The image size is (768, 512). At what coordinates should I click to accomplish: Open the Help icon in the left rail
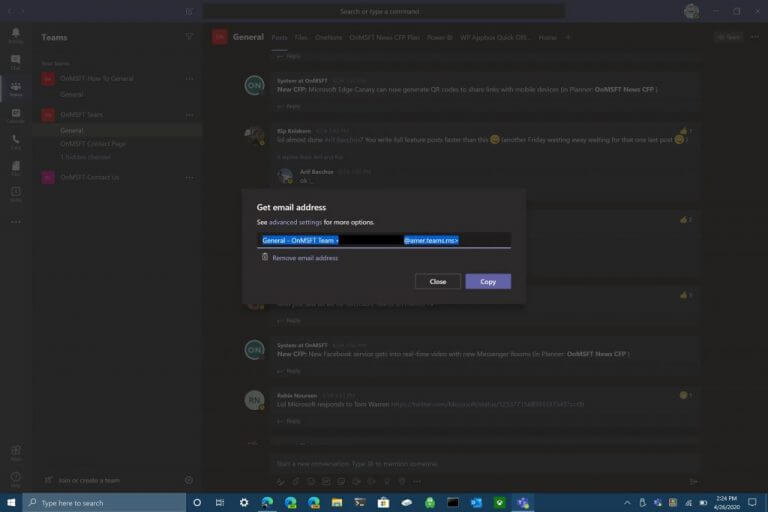pyautogui.click(x=16, y=479)
